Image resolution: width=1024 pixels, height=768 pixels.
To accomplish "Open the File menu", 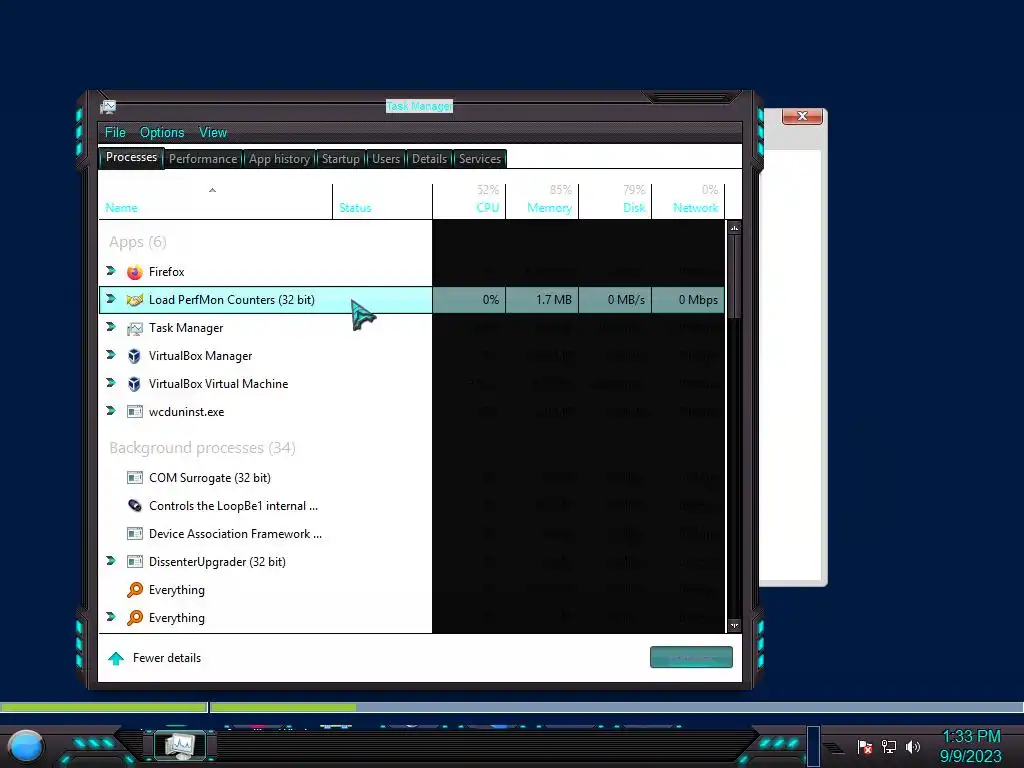I will [116, 133].
